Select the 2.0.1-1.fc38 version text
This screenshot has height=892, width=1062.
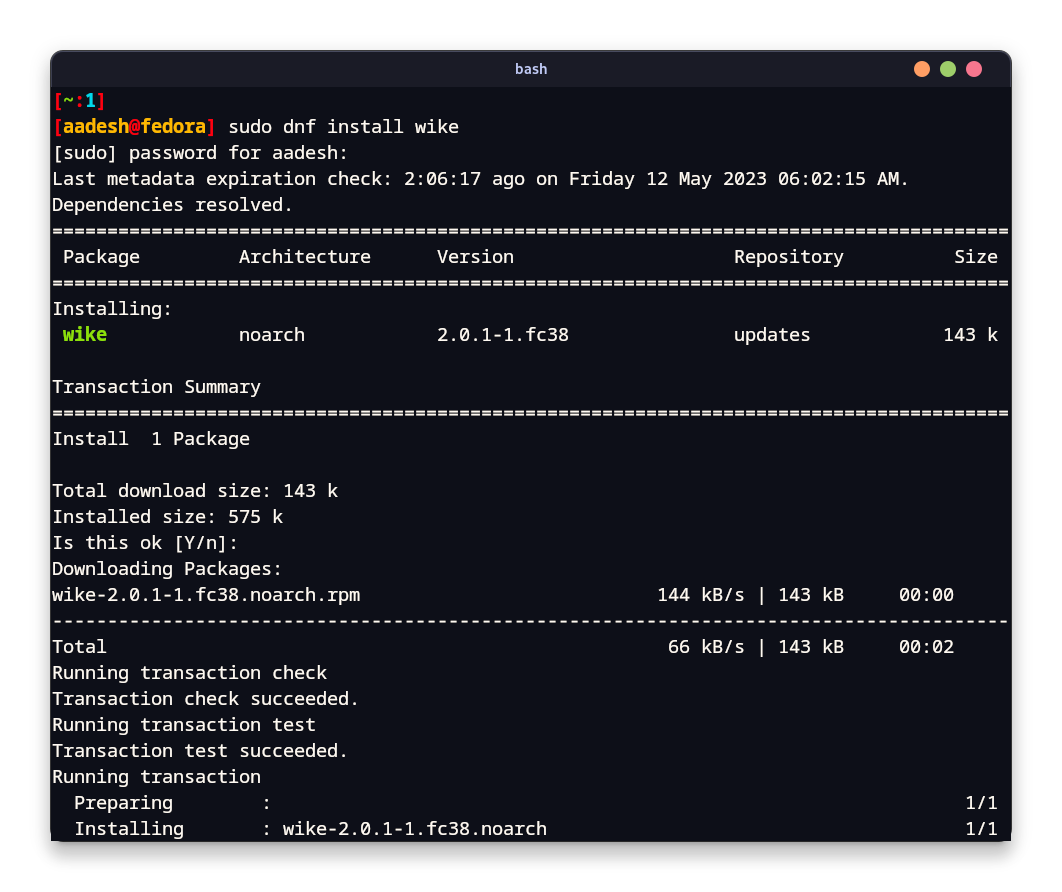pos(502,334)
